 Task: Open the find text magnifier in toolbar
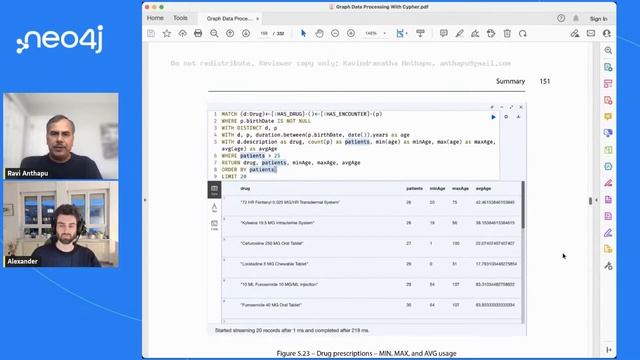[x=214, y=33]
